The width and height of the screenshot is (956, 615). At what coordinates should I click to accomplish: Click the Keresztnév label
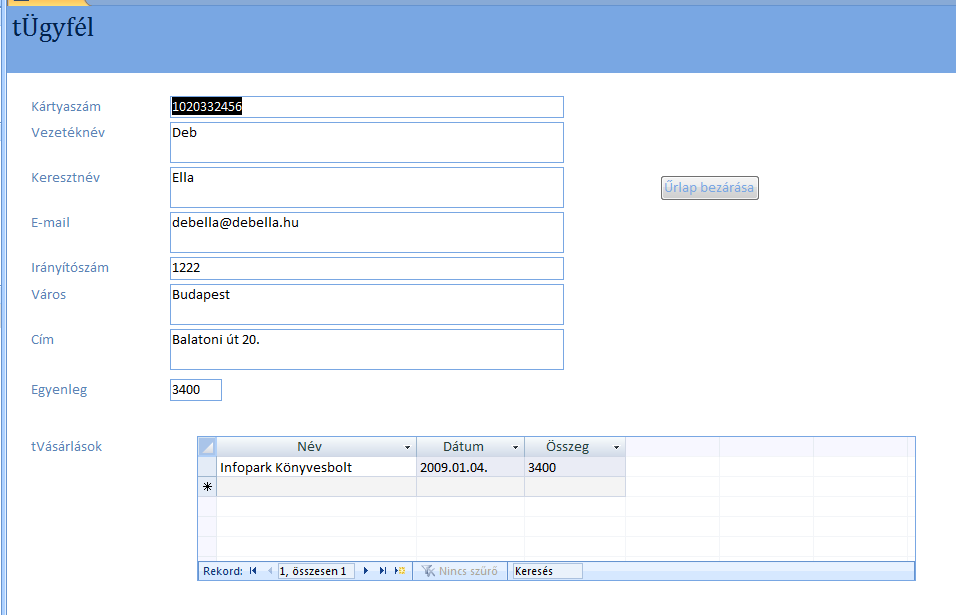[65, 178]
